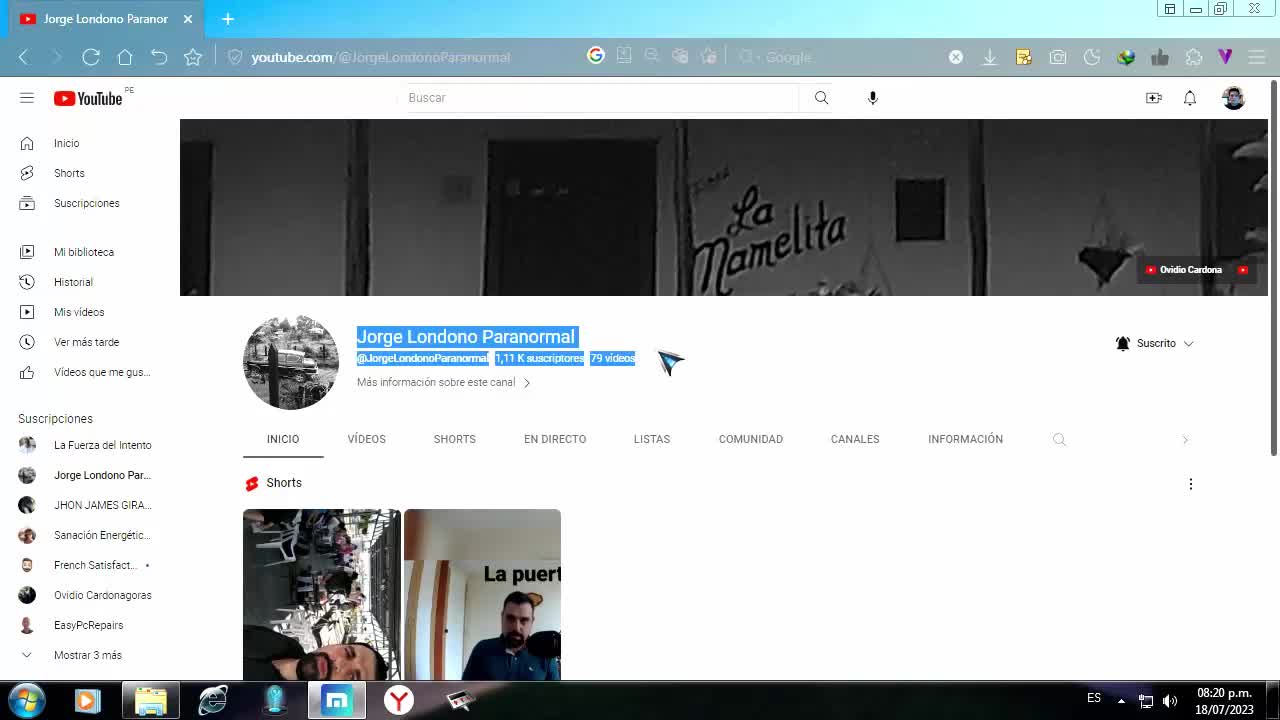Open Yandex browser in taskbar
This screenshot has width=1280, height=720.
coord(399,700)
